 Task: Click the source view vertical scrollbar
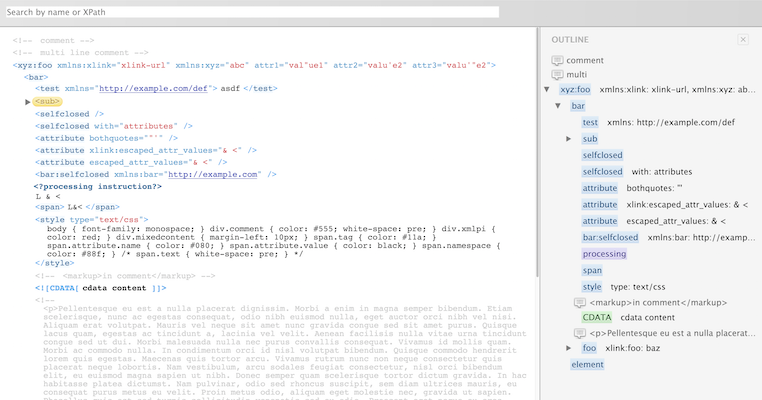coord(537,152)
